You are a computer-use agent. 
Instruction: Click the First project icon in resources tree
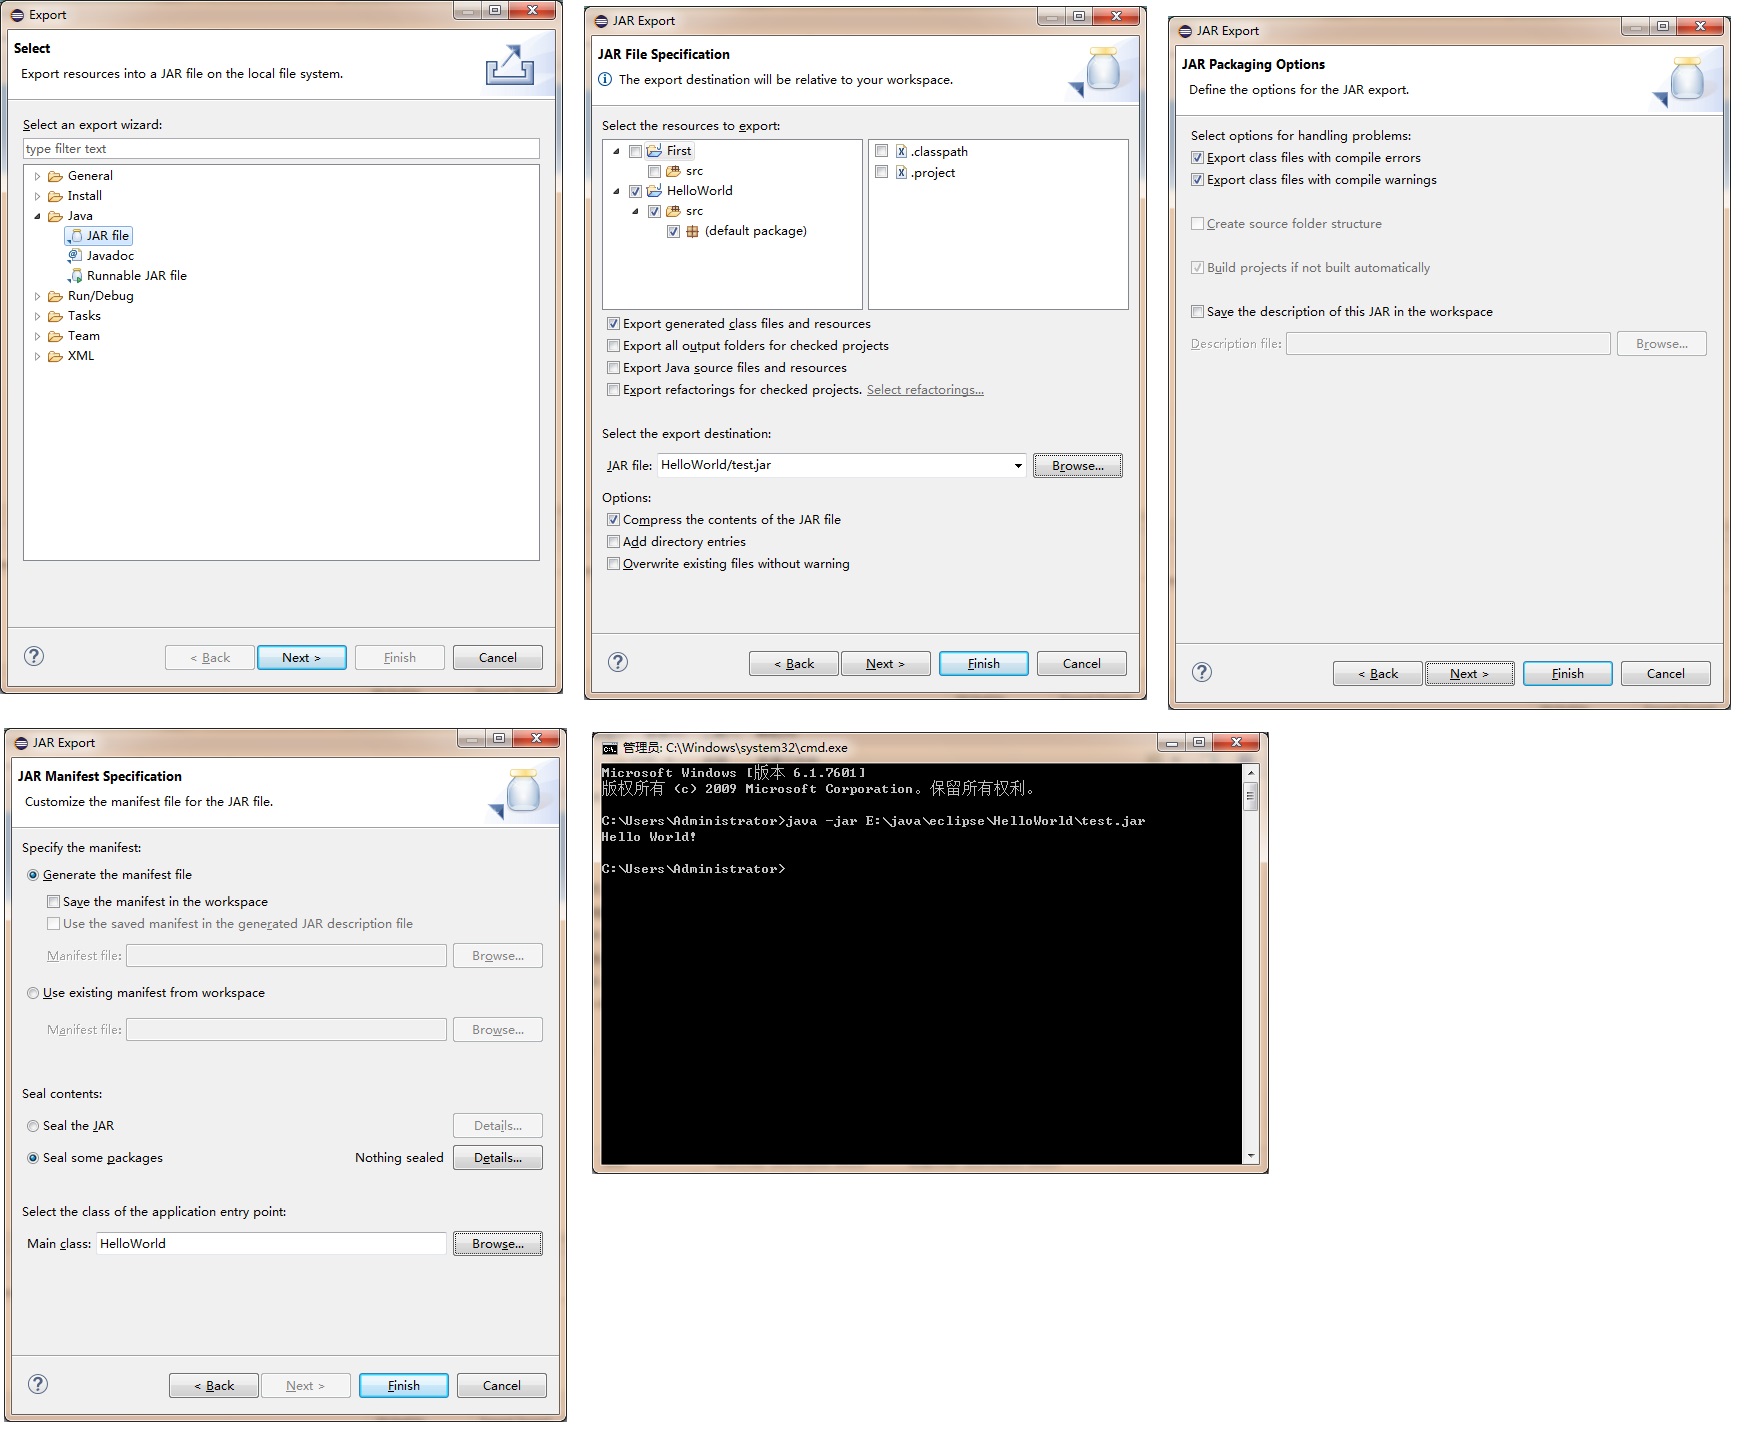(x=654, y=151)
